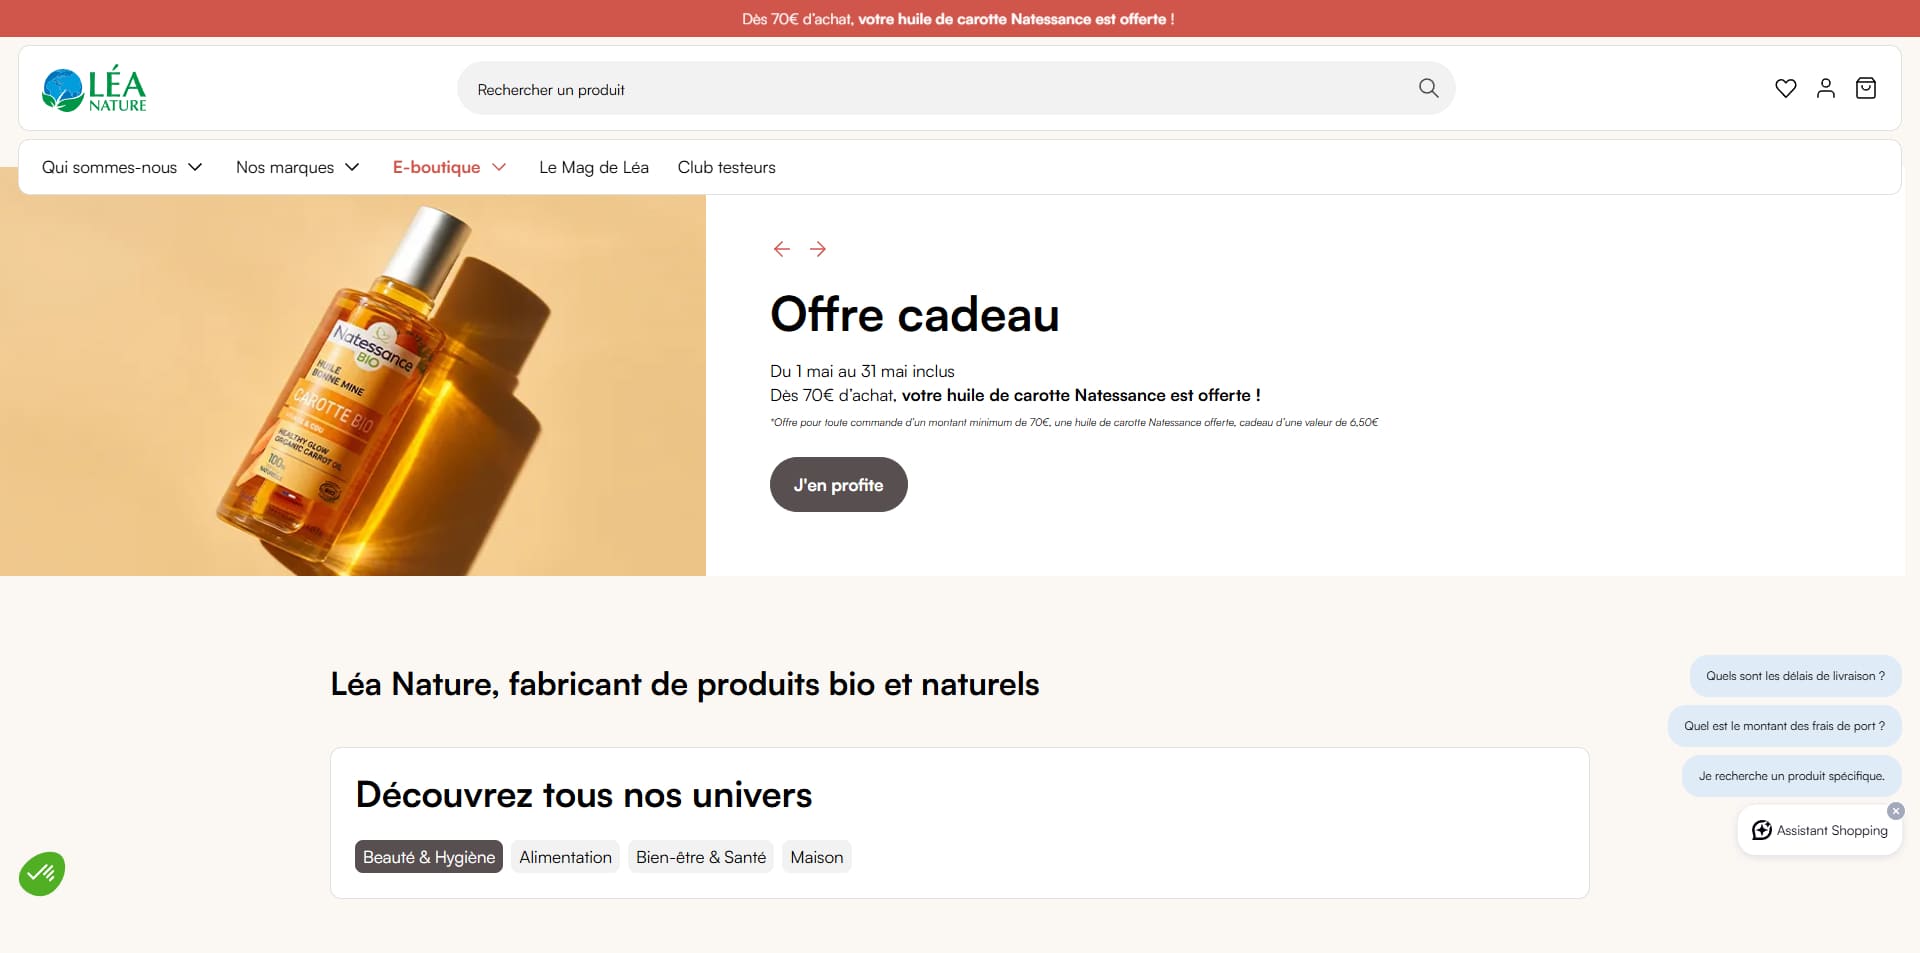Close the Assistant Shopping widget
Viewport: 1920px width, 953px height.
click(1895, 811)
